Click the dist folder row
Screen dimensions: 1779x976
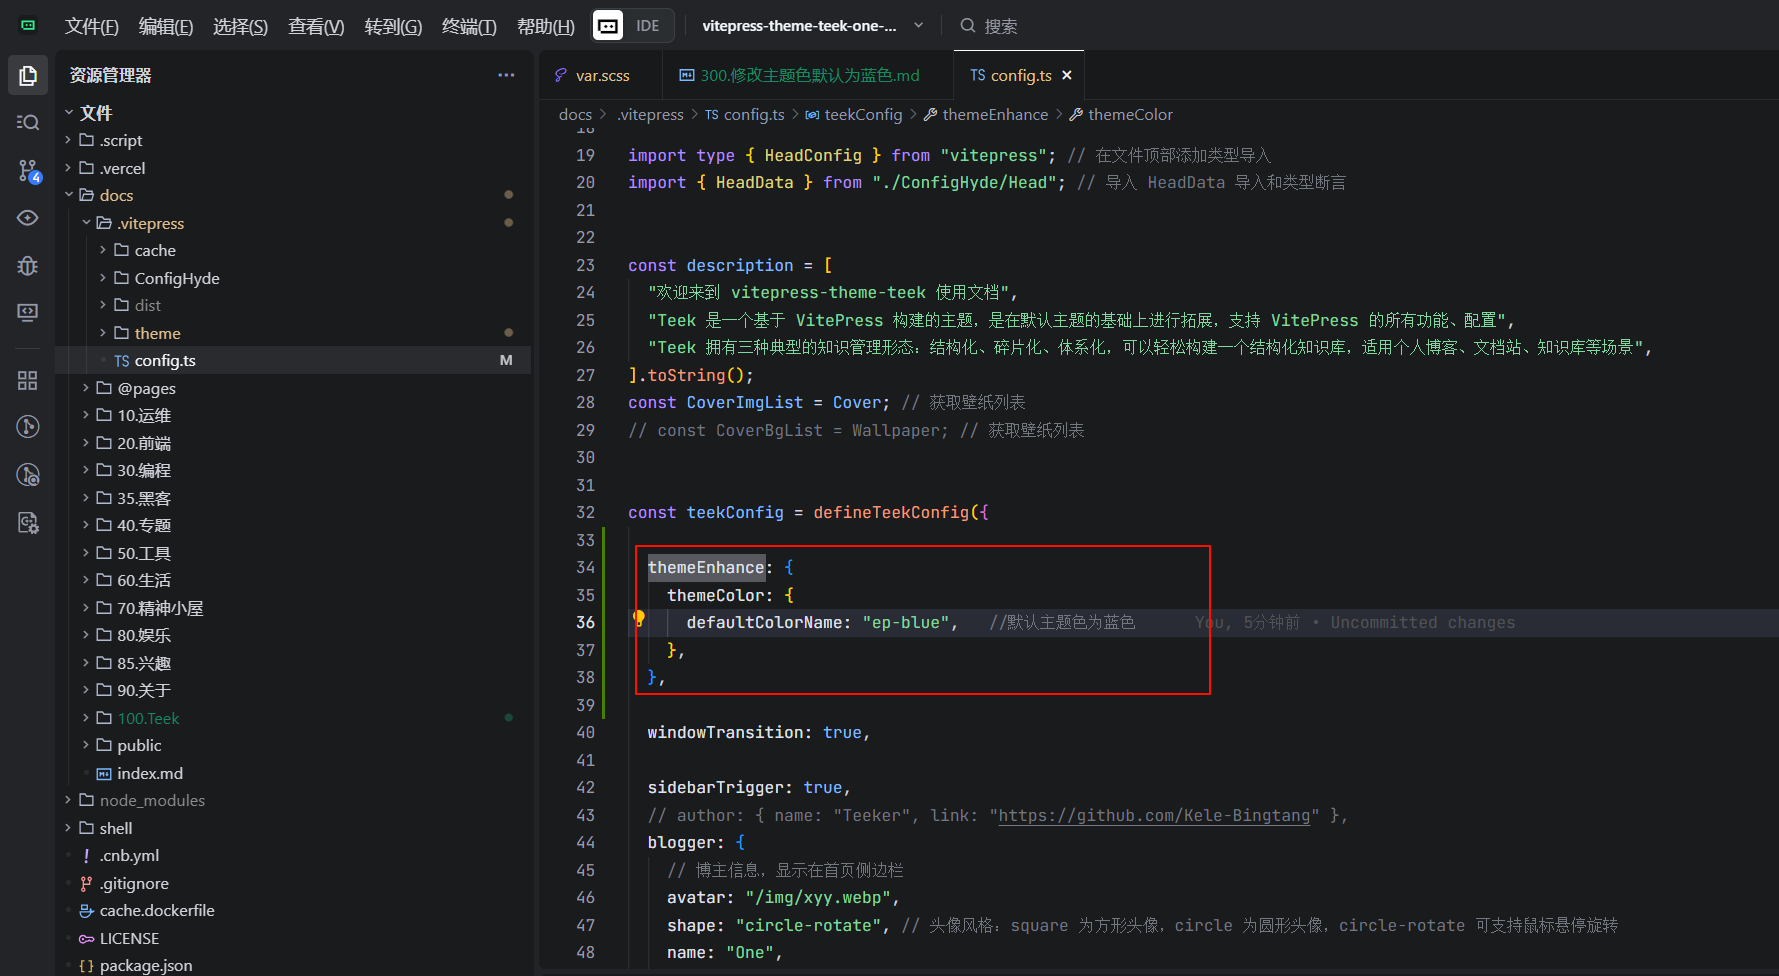293,305
